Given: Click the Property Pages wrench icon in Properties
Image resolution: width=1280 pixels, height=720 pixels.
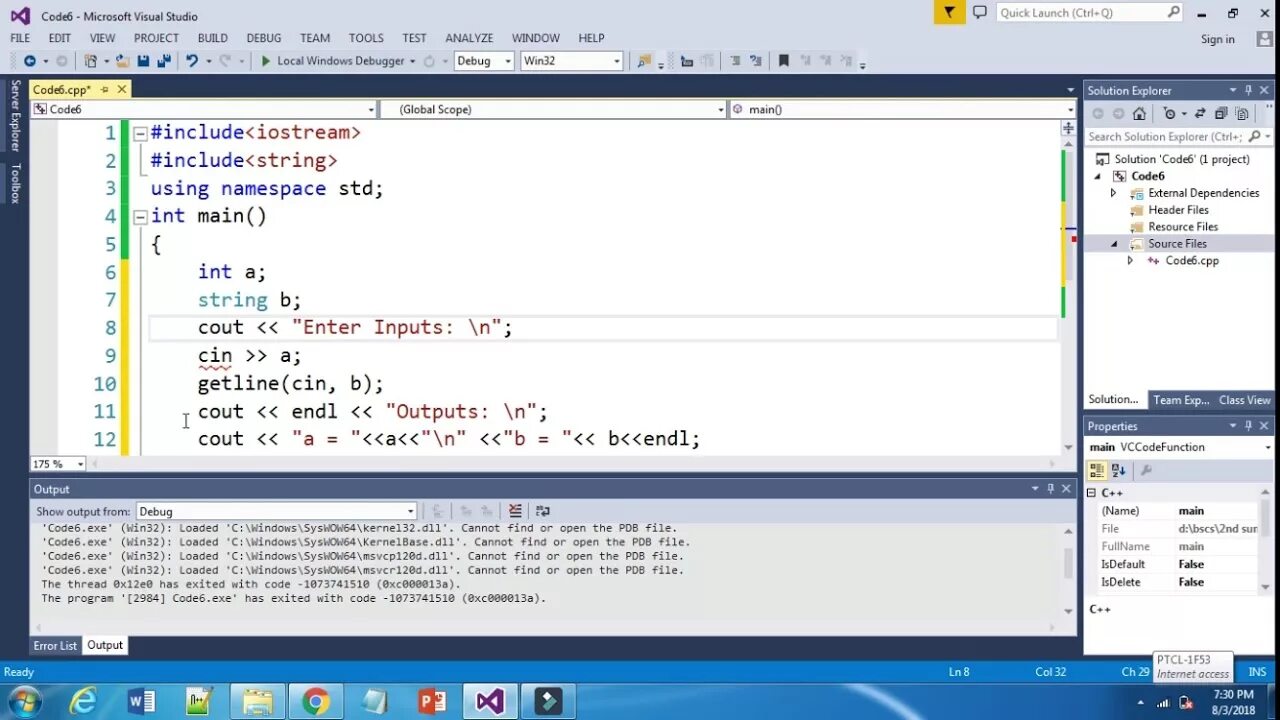Looking at the screenshot, I should click(1146, 470).
